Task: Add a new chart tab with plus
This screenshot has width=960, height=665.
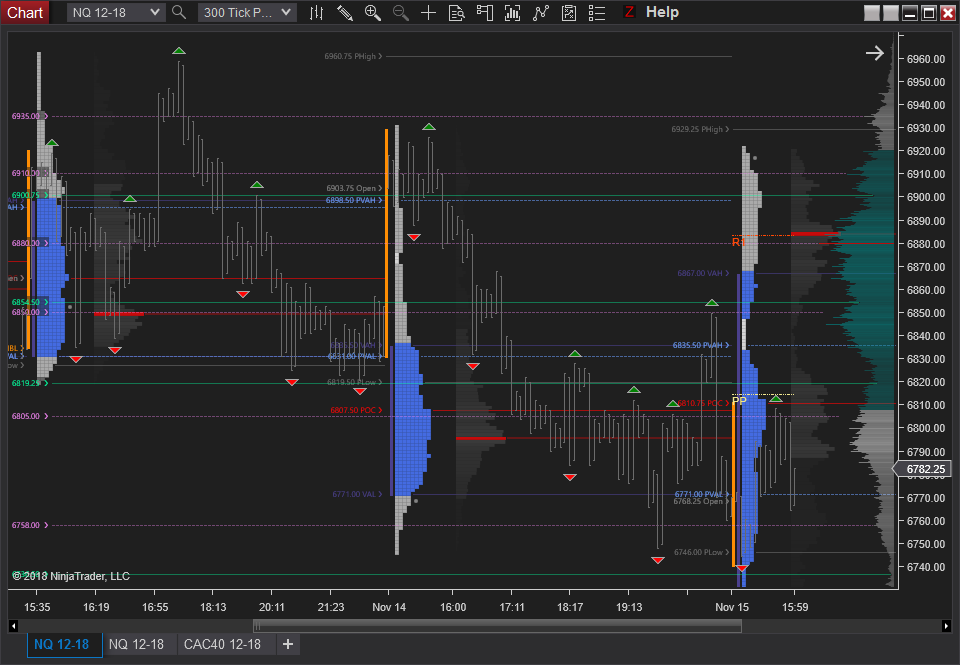Action: (x=288, y=644)
